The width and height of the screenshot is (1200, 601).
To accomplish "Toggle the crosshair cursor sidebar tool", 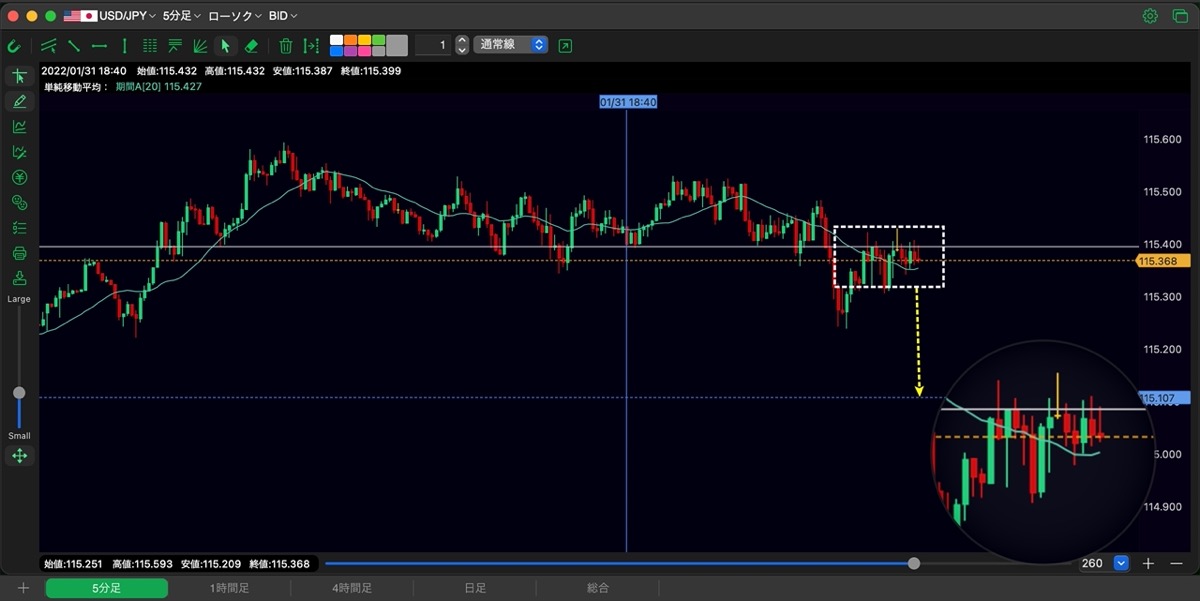I will click(19, 77).
